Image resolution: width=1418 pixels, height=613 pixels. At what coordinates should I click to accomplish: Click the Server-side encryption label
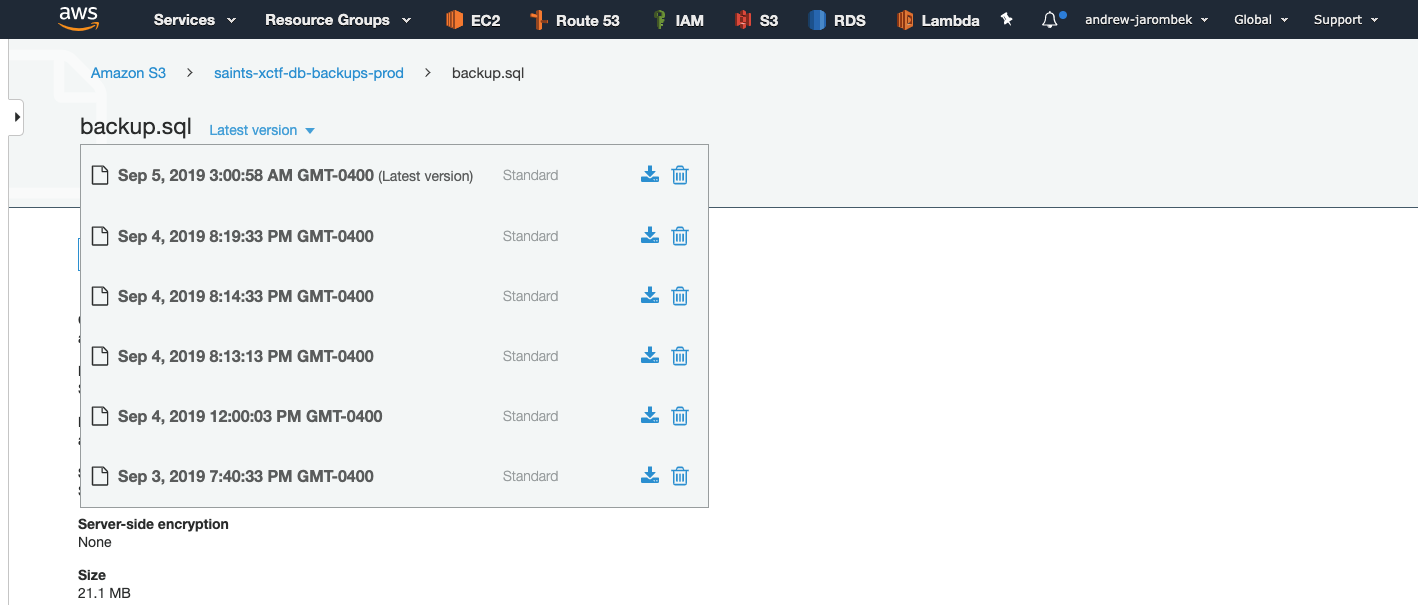pyautogui.click(x=153, y=524)
